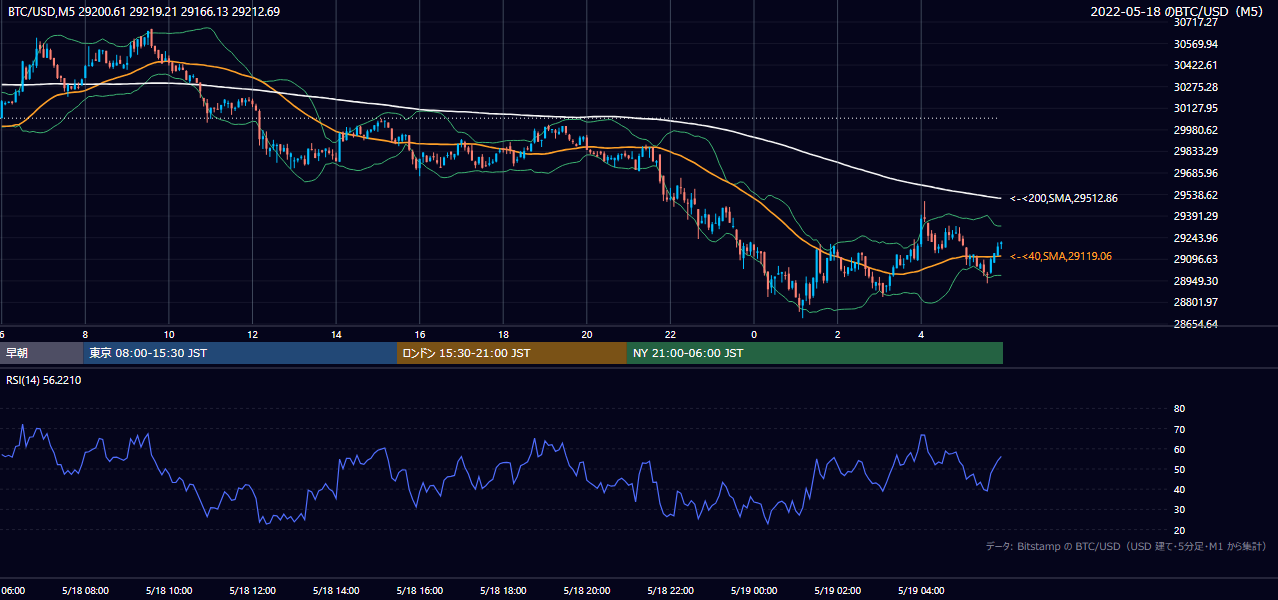Click hour tick 10 under price chart

tap(168, 334)
